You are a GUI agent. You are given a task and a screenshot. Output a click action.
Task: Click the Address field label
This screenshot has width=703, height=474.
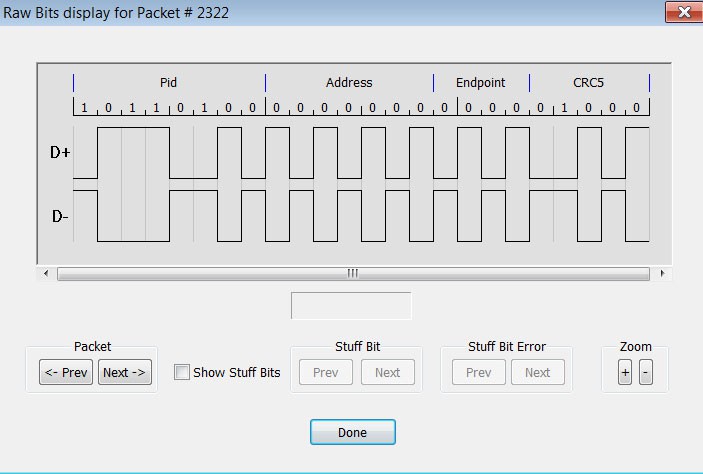point(349,83)
